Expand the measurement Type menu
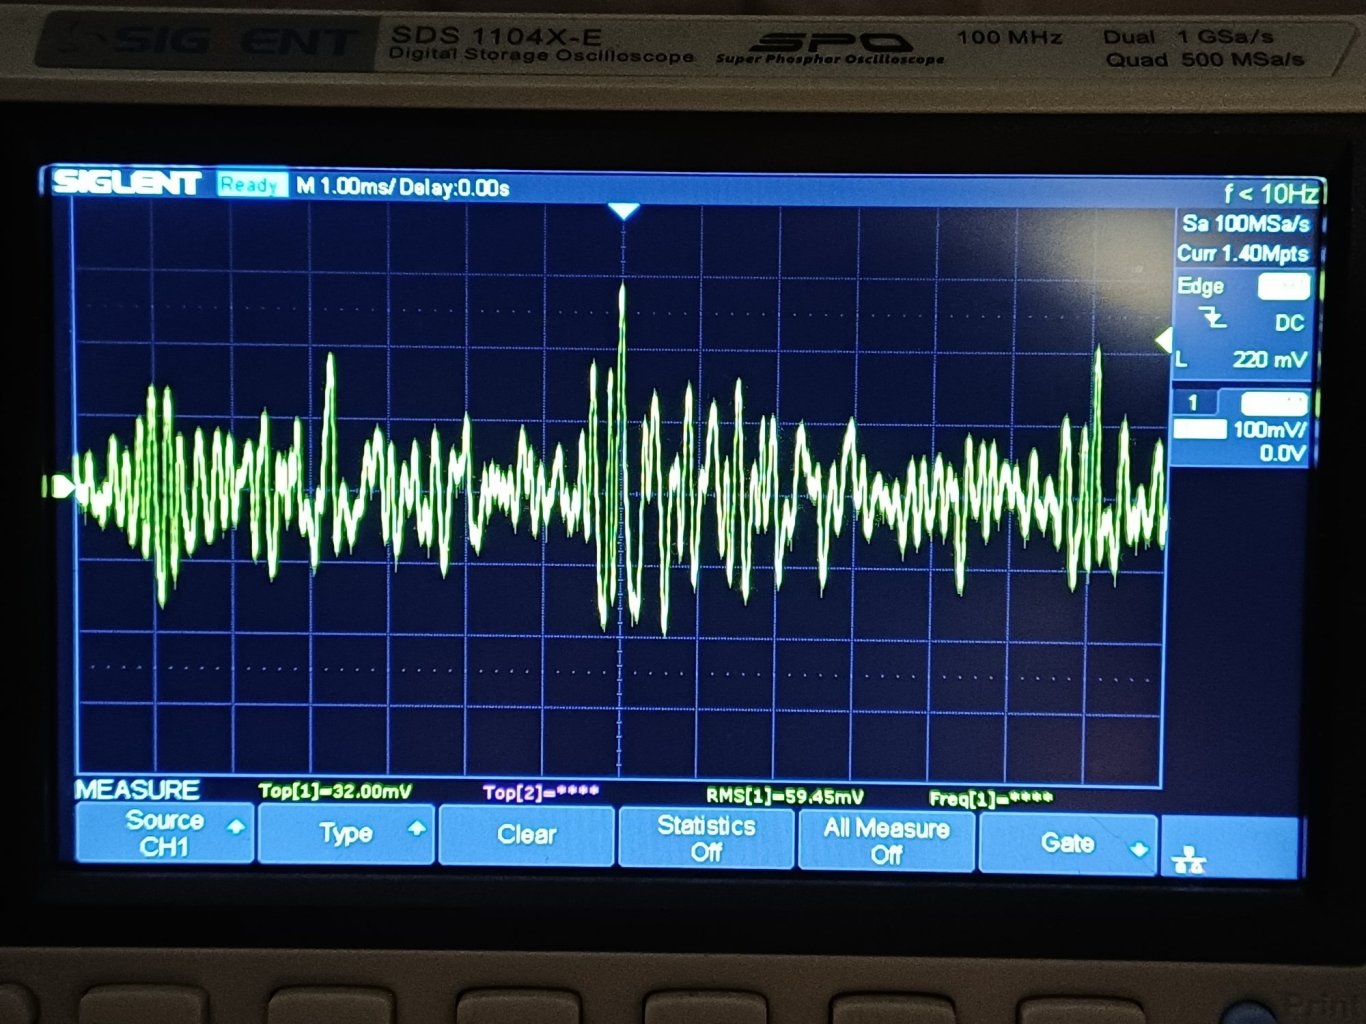This screenshot has height=1024, width=1366. tap(346, 833)
